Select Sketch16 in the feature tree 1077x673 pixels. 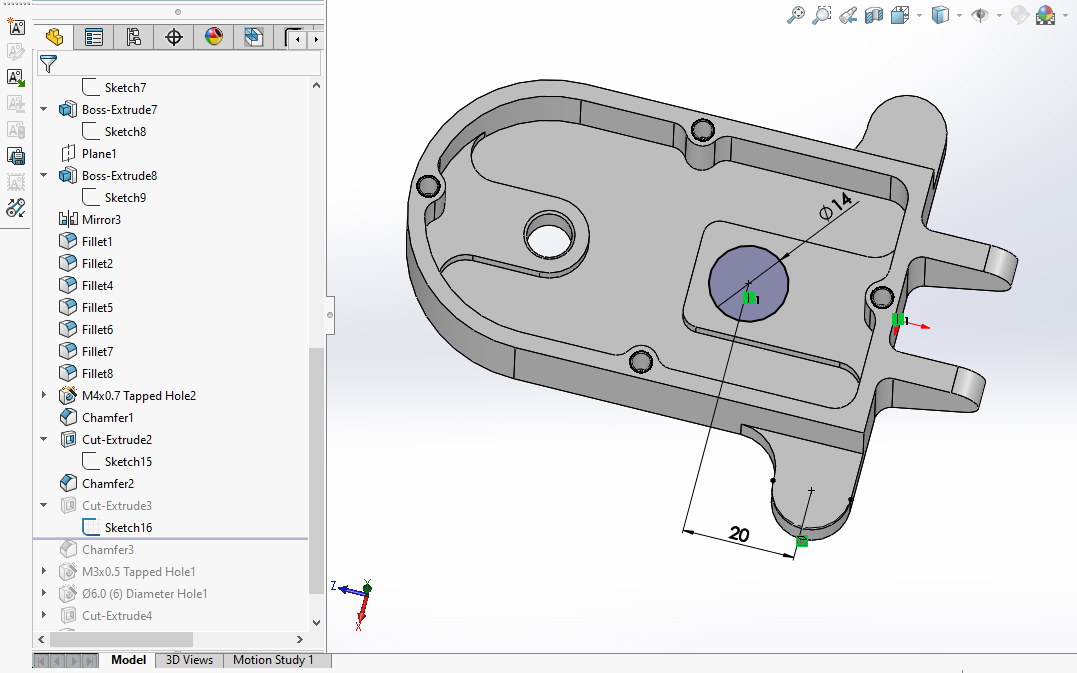tap(128, 528)
